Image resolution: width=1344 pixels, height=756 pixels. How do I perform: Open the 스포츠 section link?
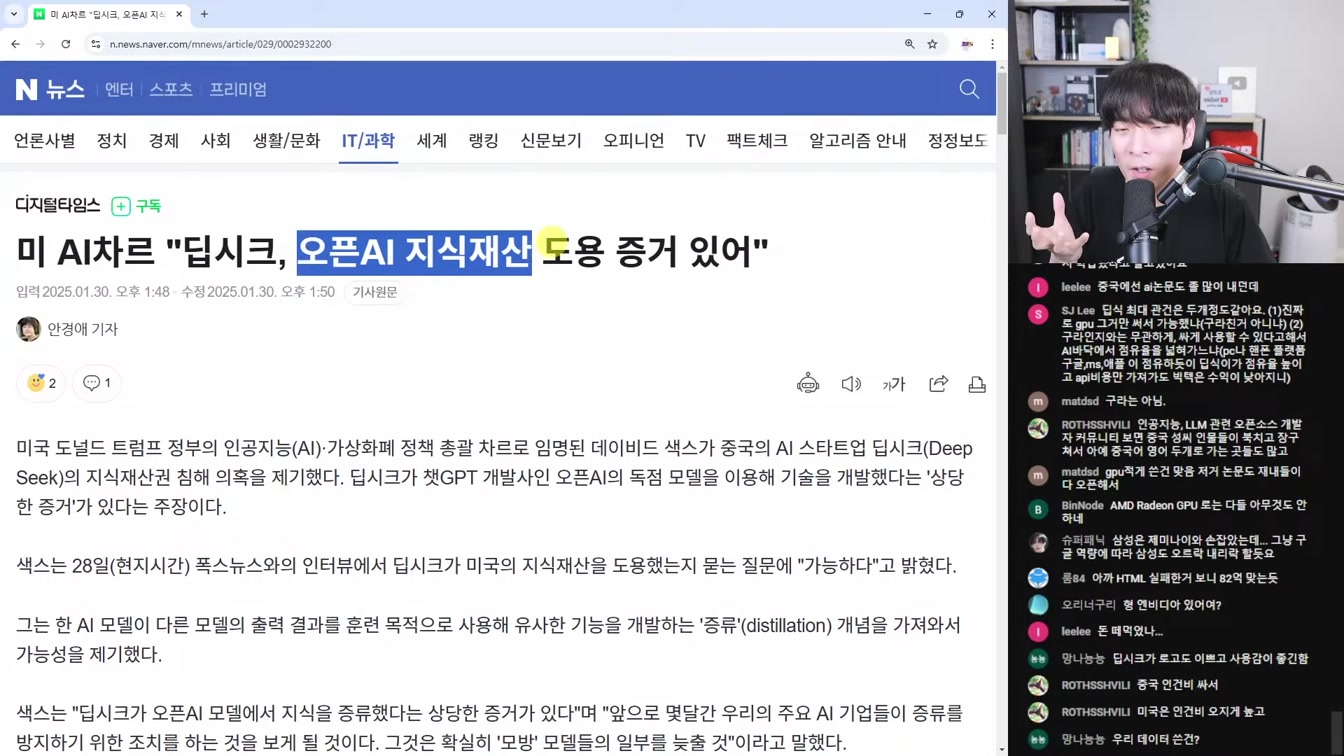tap(171, 89)
